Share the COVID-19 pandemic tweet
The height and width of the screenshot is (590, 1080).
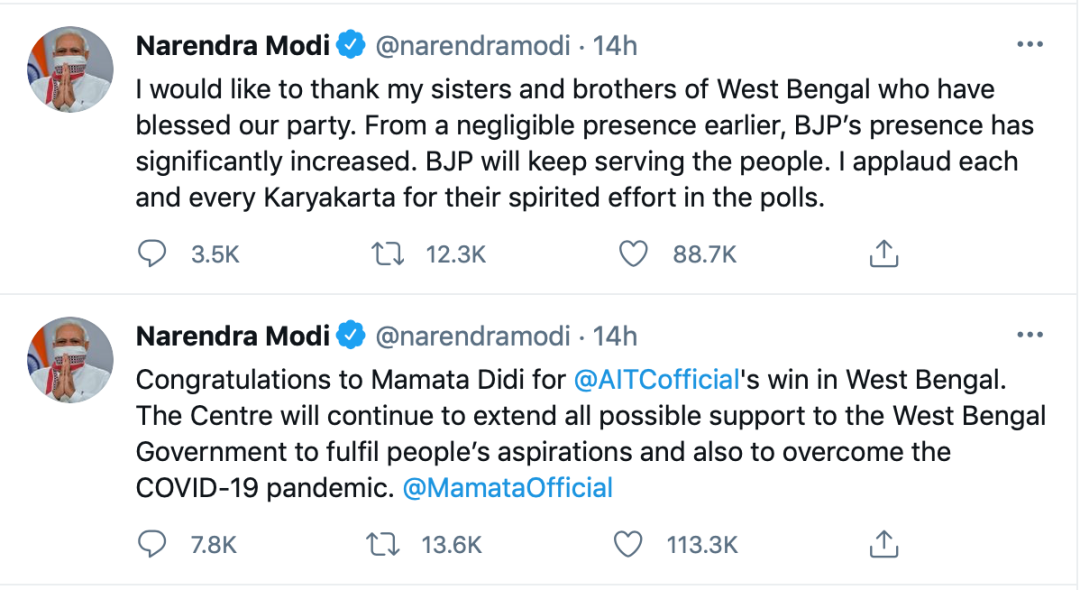pyautogui.click(x=881, y=545)
